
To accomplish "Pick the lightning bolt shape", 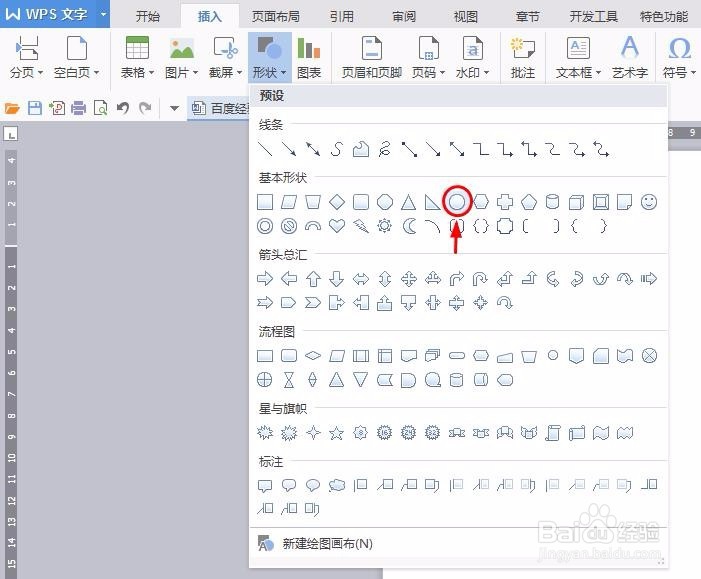I will pyautogui.click(x=360, y=226).
